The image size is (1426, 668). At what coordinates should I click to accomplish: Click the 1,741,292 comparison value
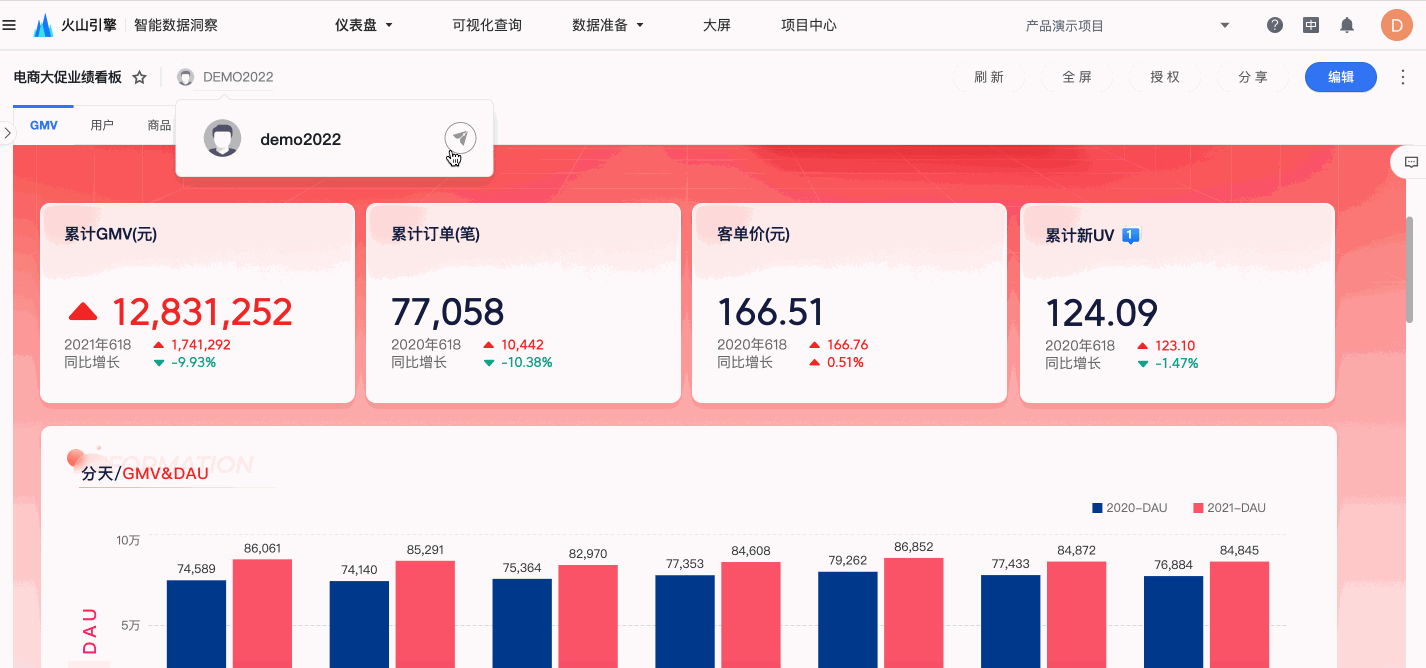click(x=201, y=345)
